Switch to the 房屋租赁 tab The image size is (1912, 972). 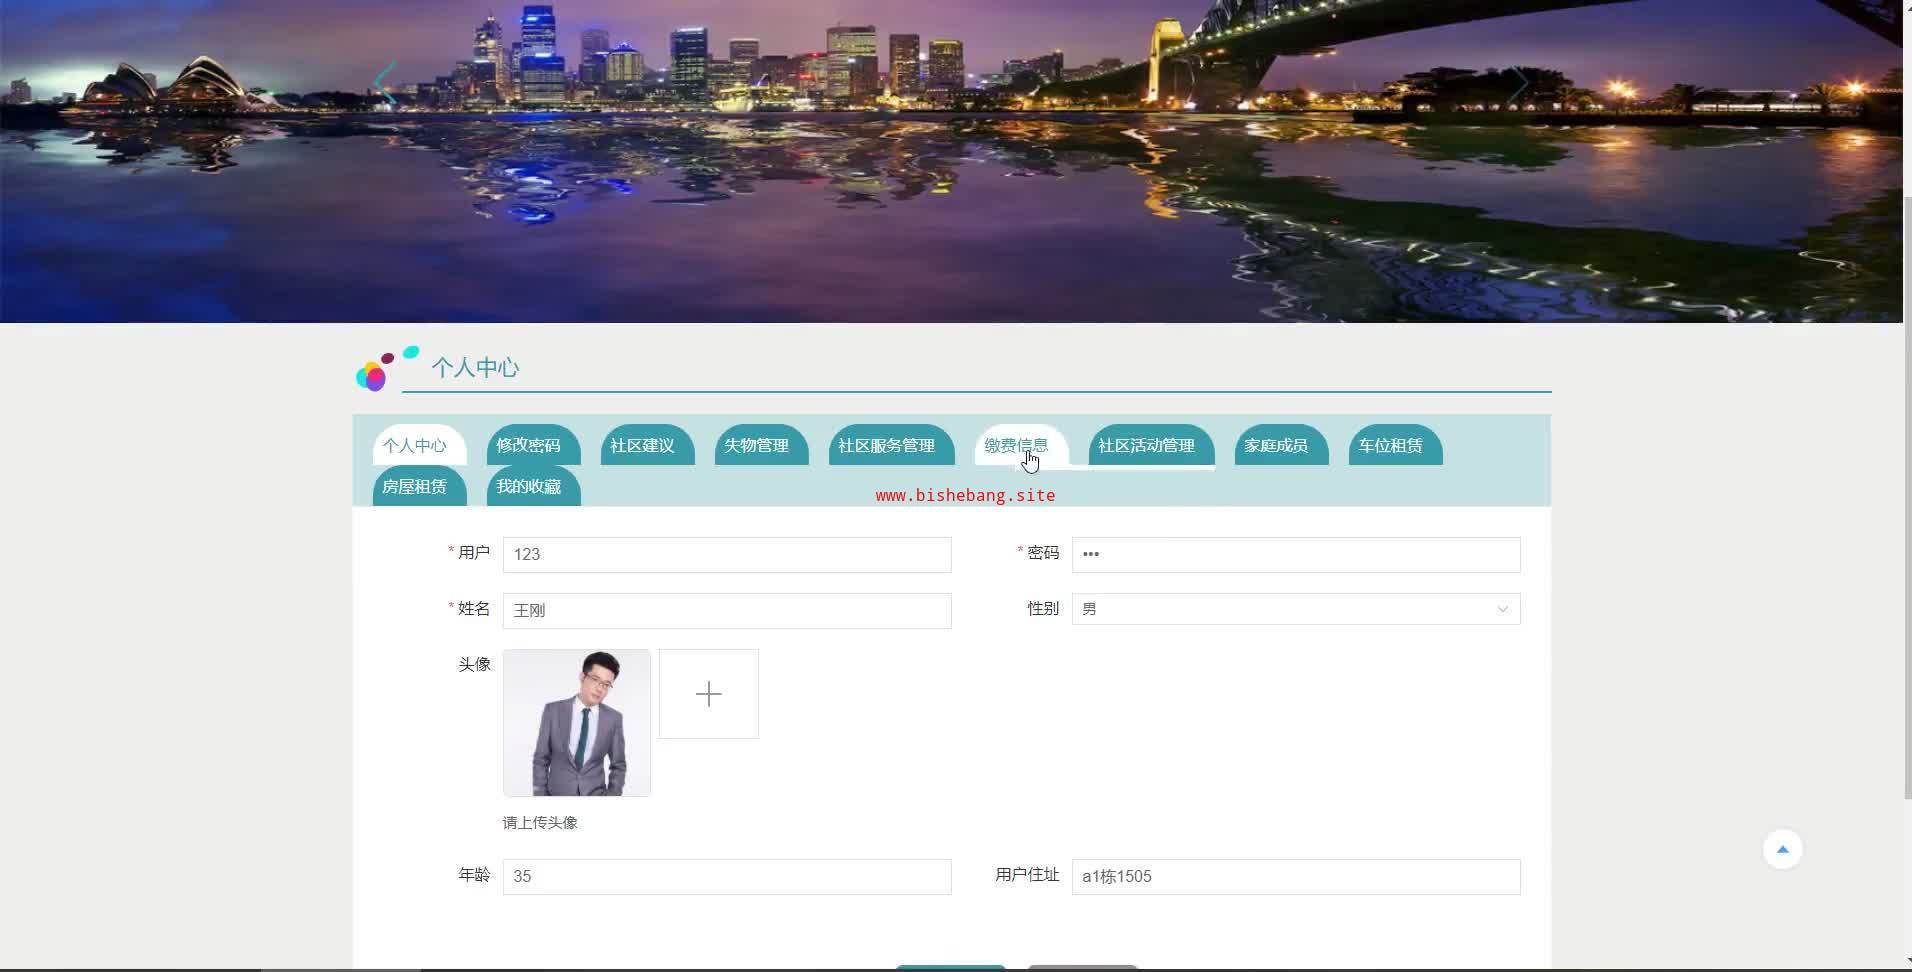[419, 486]
